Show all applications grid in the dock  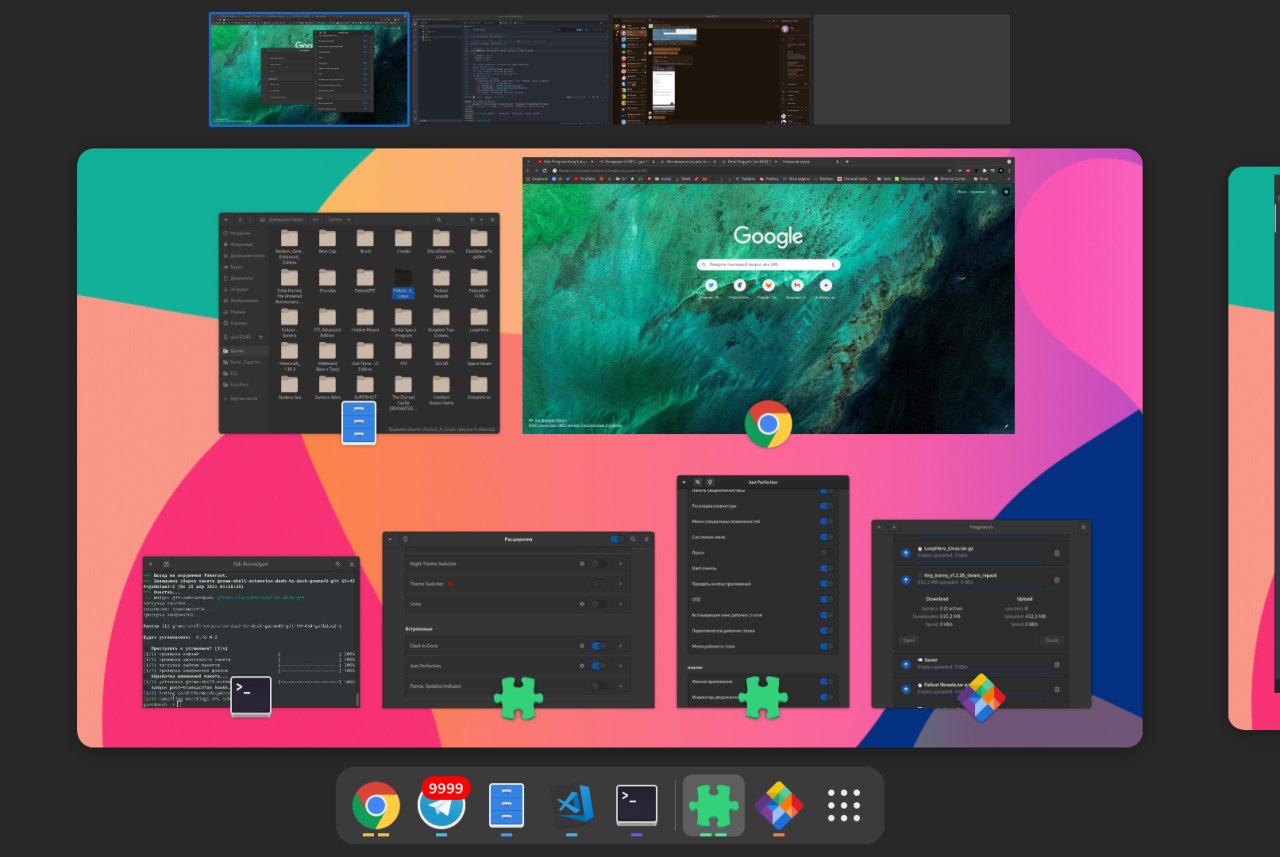844,805
